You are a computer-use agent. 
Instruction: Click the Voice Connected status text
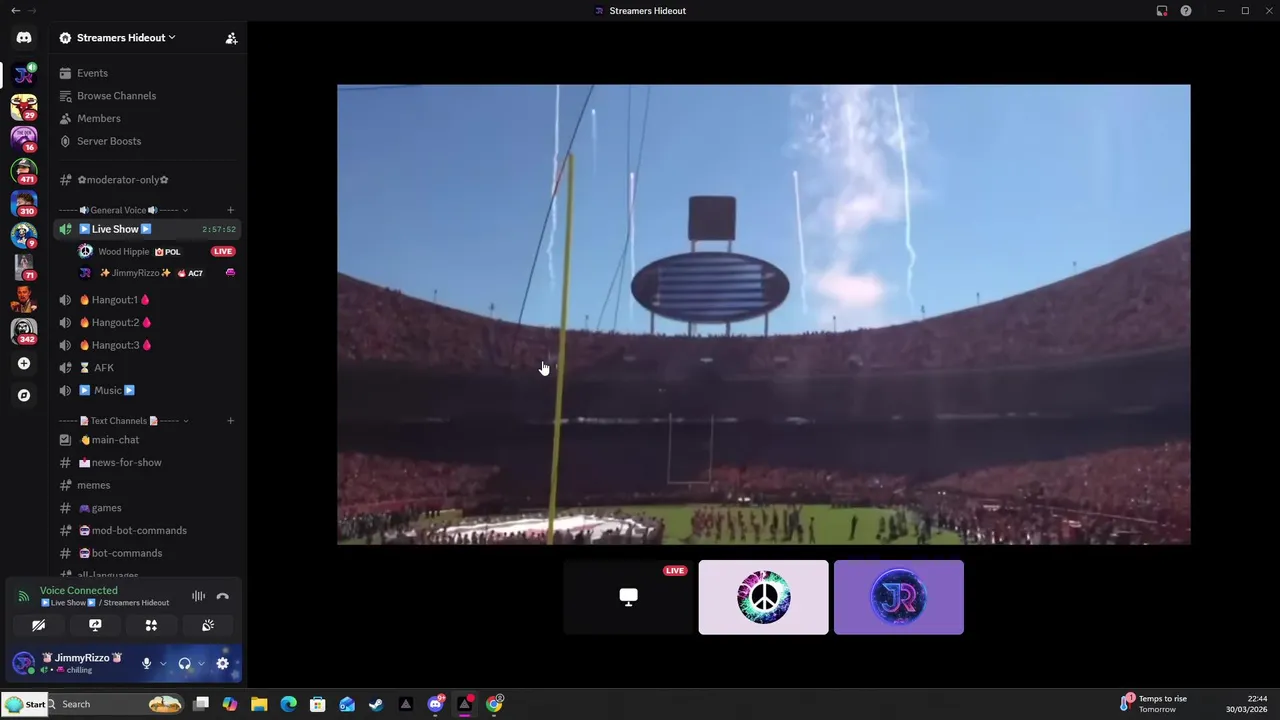pos(78,591)
